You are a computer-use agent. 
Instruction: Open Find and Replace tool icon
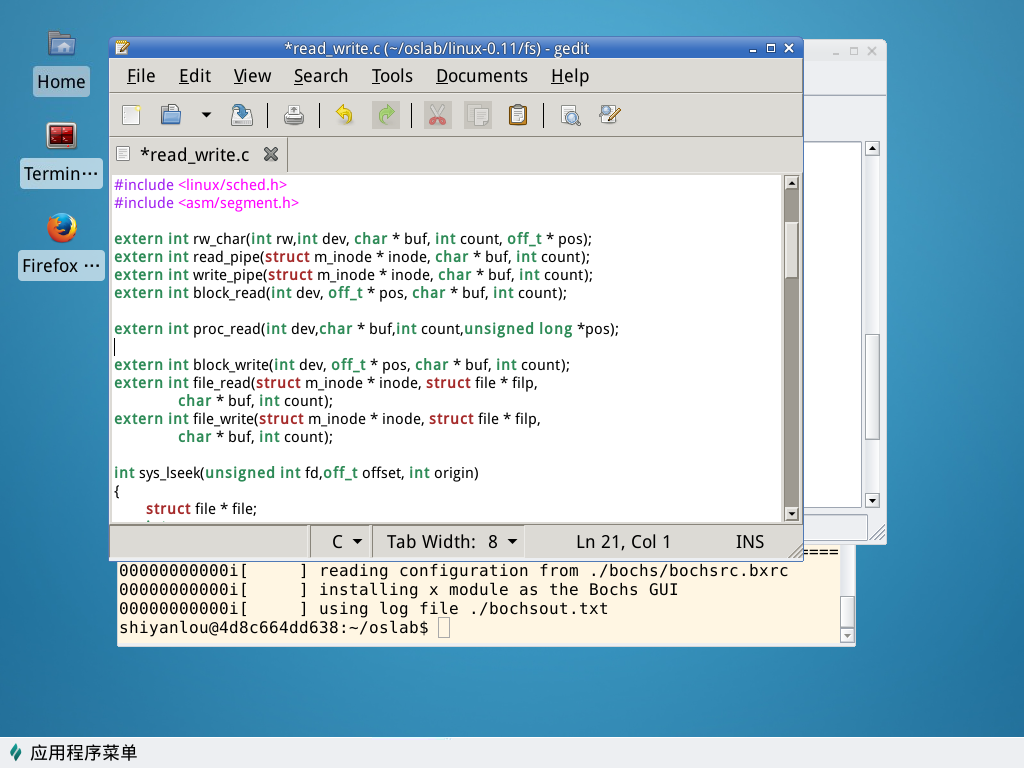pos(610,115)
